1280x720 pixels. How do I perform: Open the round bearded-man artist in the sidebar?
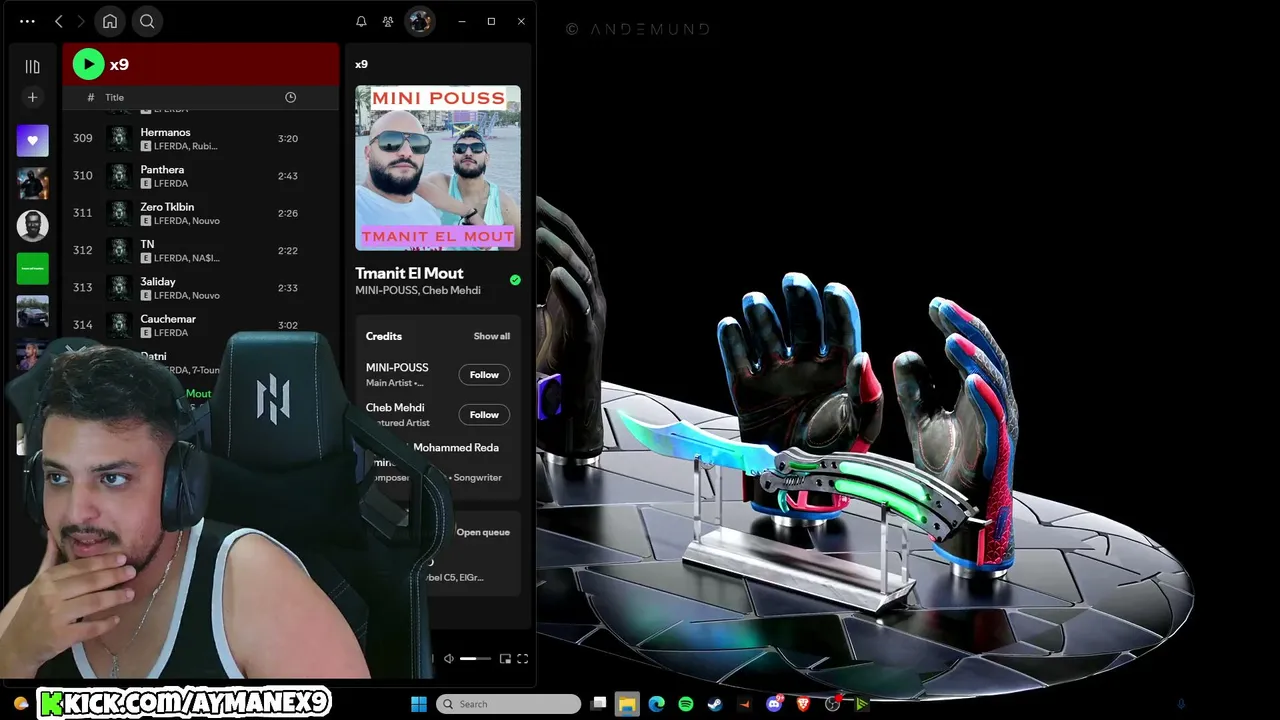coord(32,226)
